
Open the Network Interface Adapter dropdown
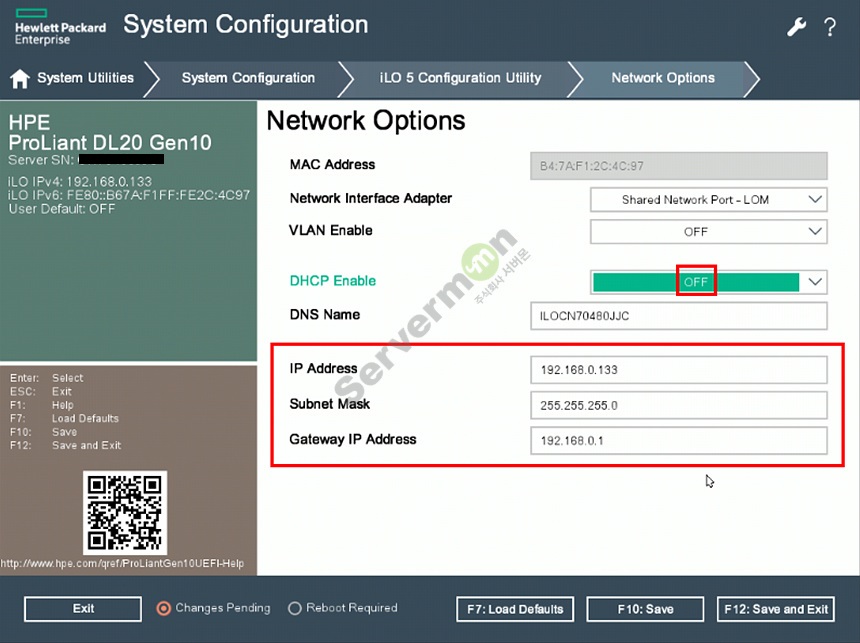point(708,200)
